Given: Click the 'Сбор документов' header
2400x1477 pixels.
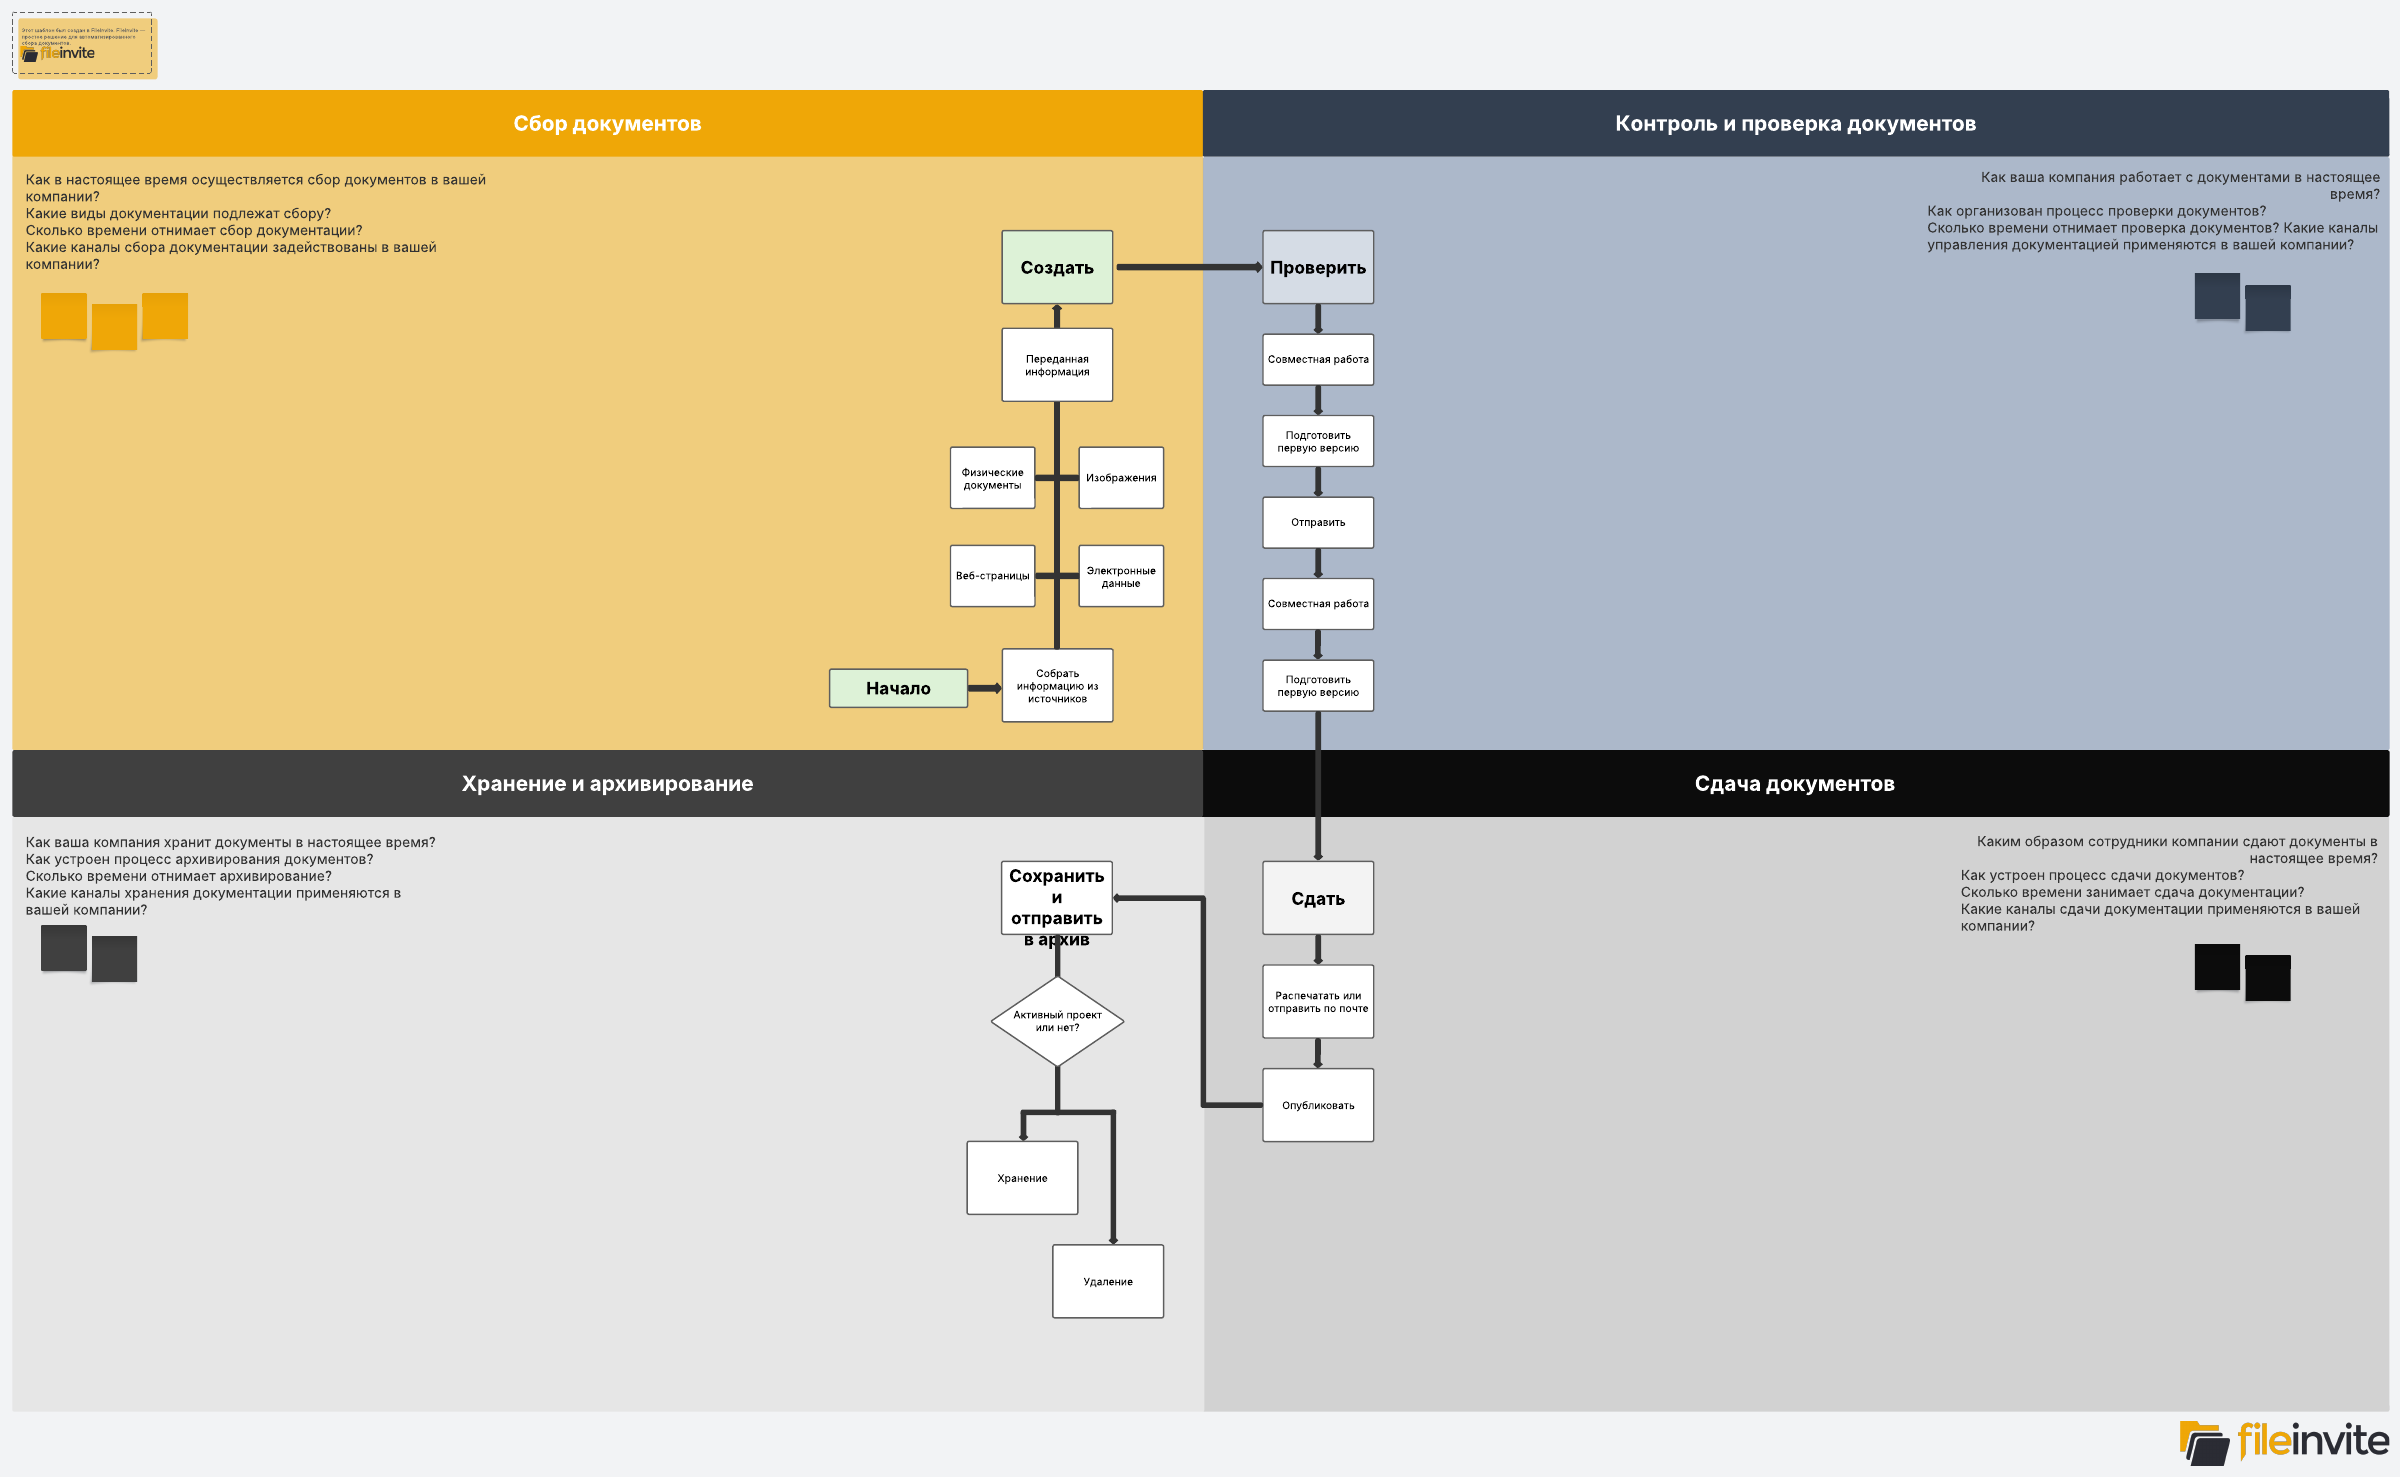Looking at the screenshot, I should [607, 123].
